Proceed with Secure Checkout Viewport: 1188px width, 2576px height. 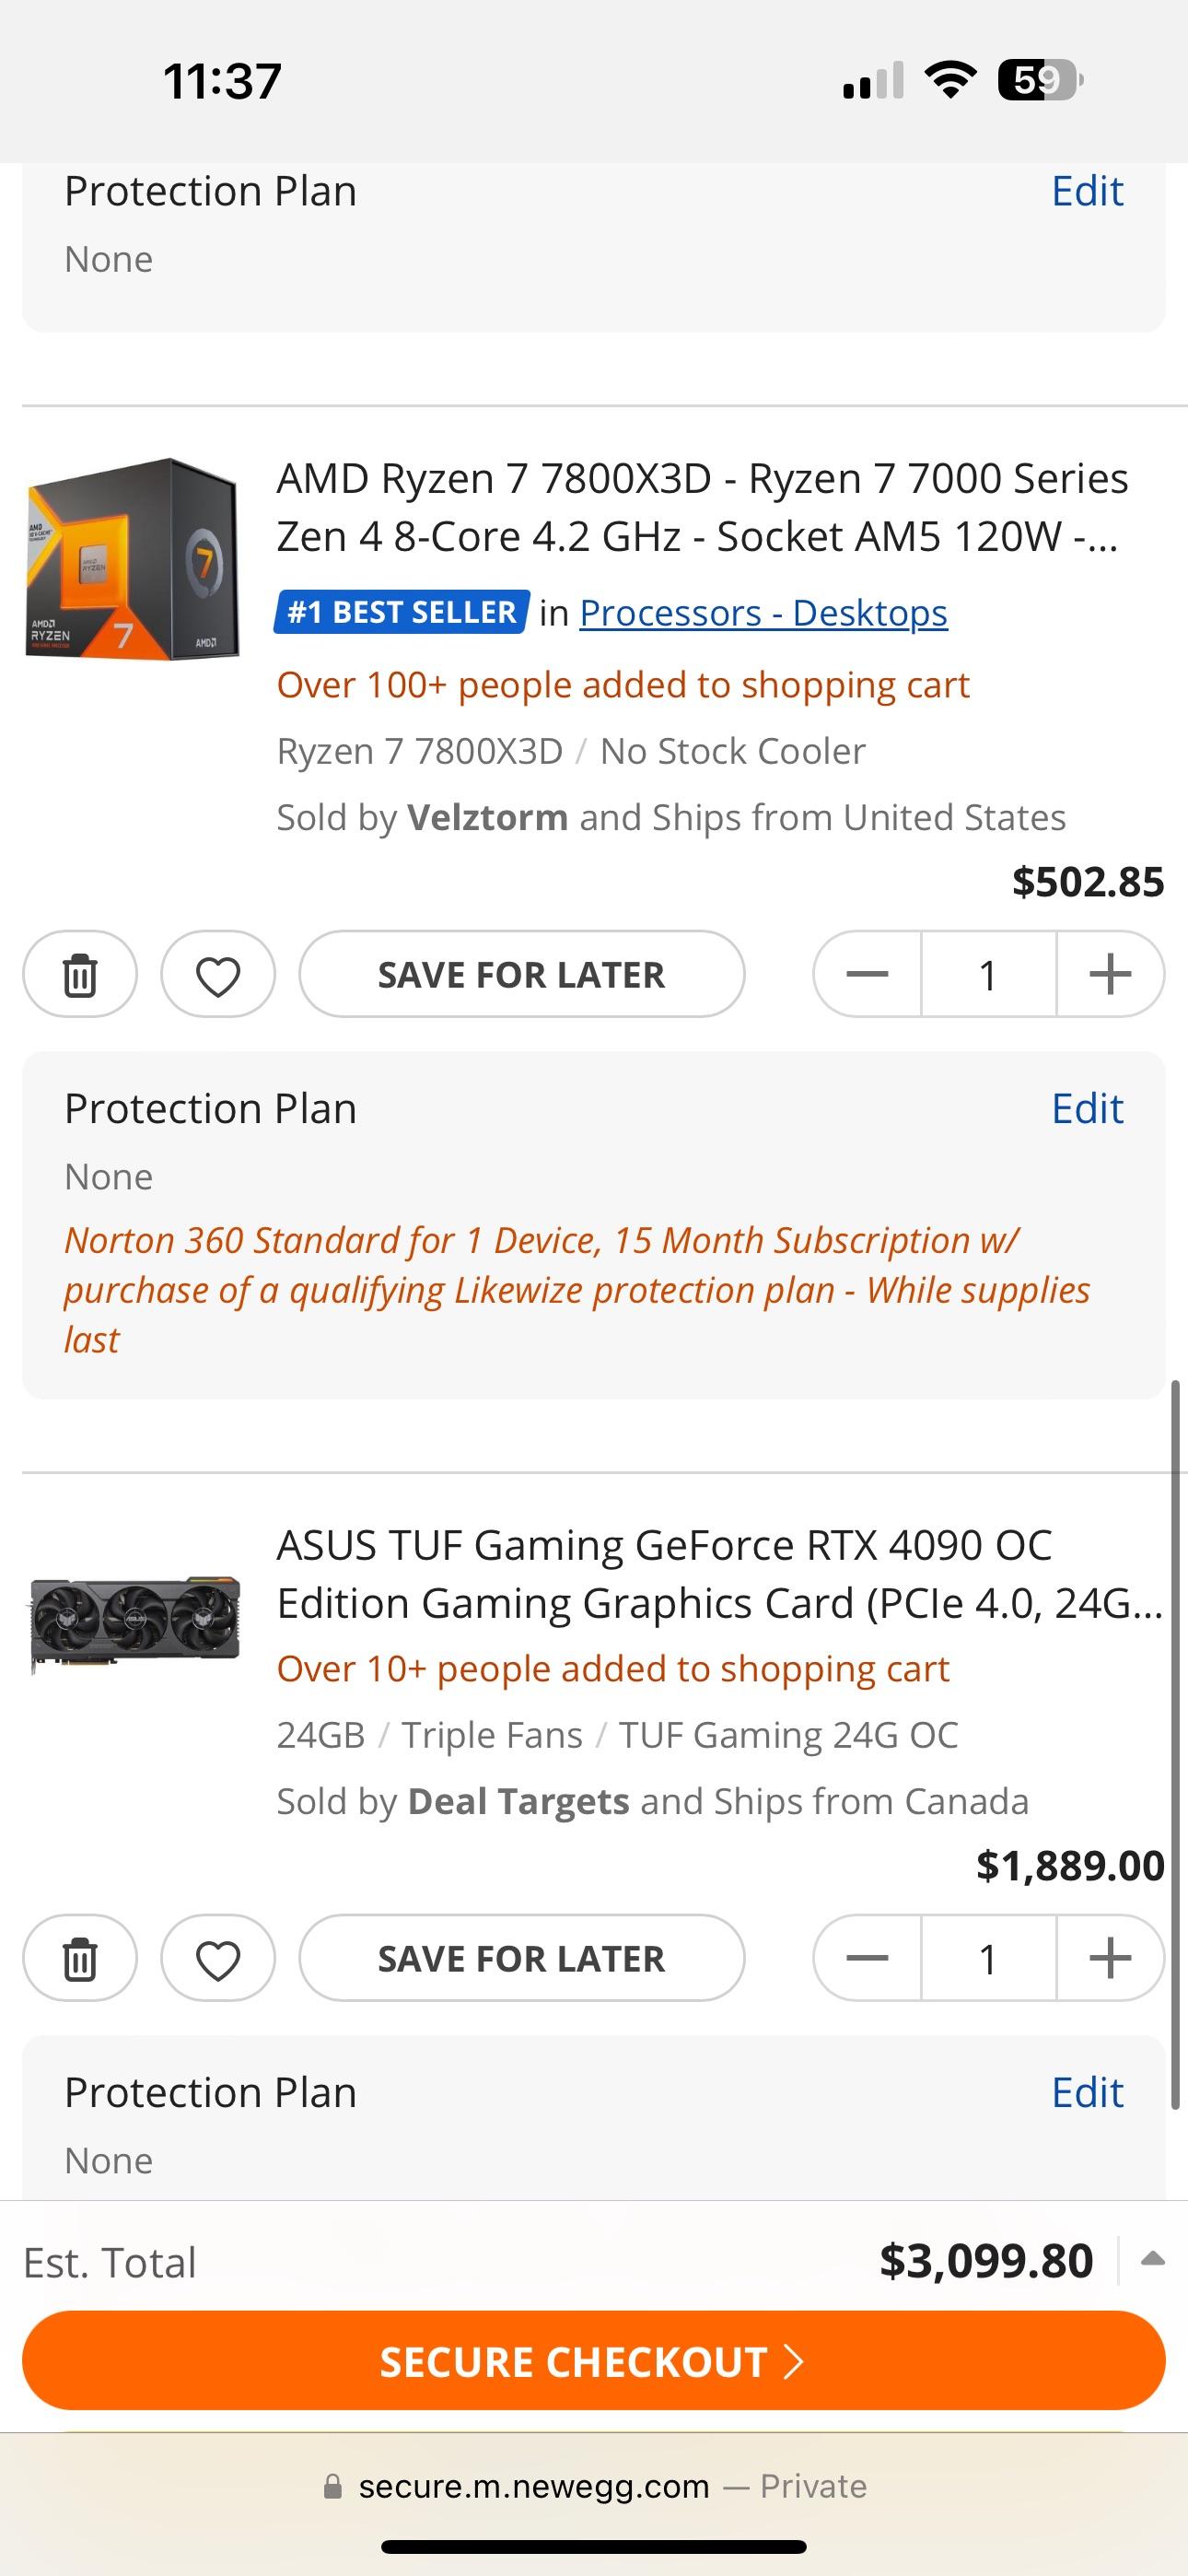coord(593,2361)
